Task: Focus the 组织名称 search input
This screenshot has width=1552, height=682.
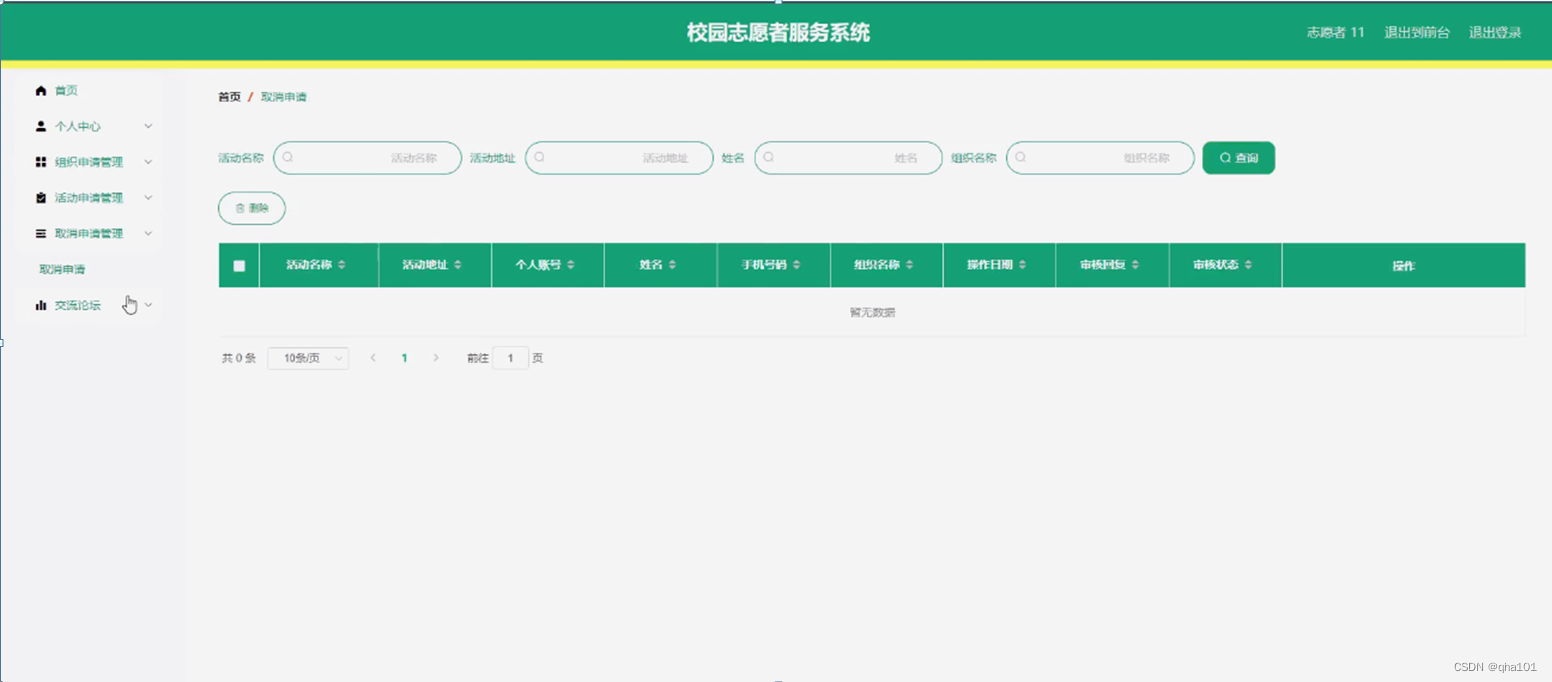Action: [x=1100, y=158]
